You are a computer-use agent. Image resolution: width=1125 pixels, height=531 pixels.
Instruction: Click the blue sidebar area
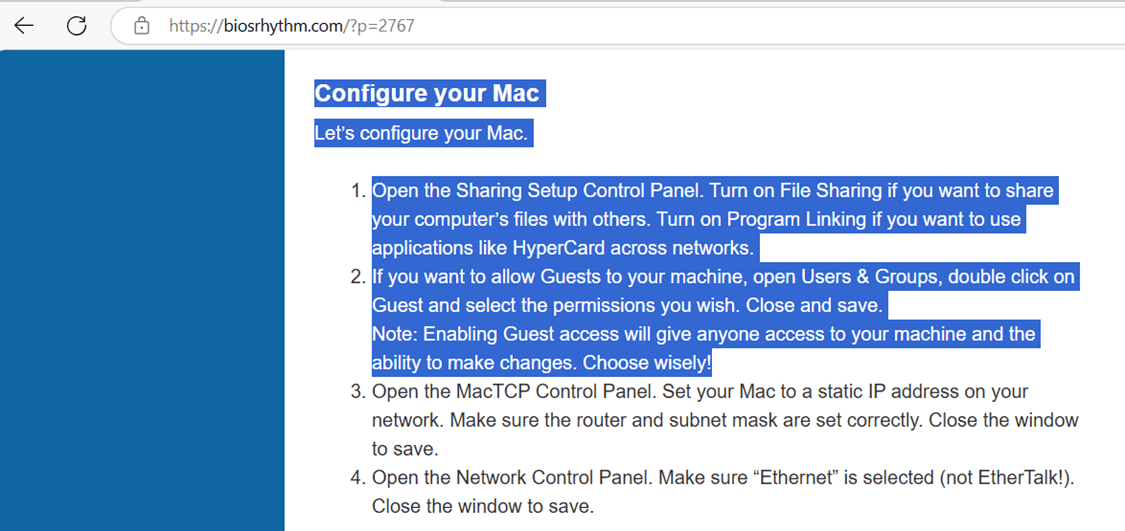click(142, 291)
